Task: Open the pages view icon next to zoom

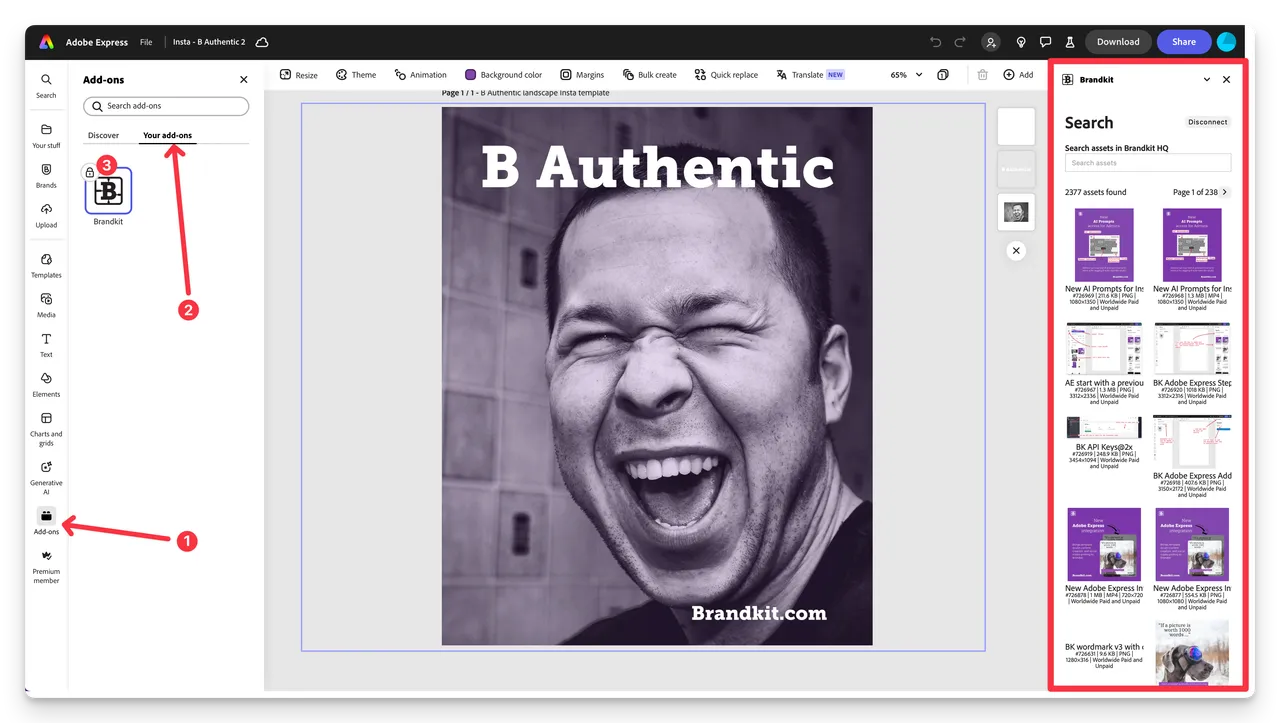Action: (943, 75)
